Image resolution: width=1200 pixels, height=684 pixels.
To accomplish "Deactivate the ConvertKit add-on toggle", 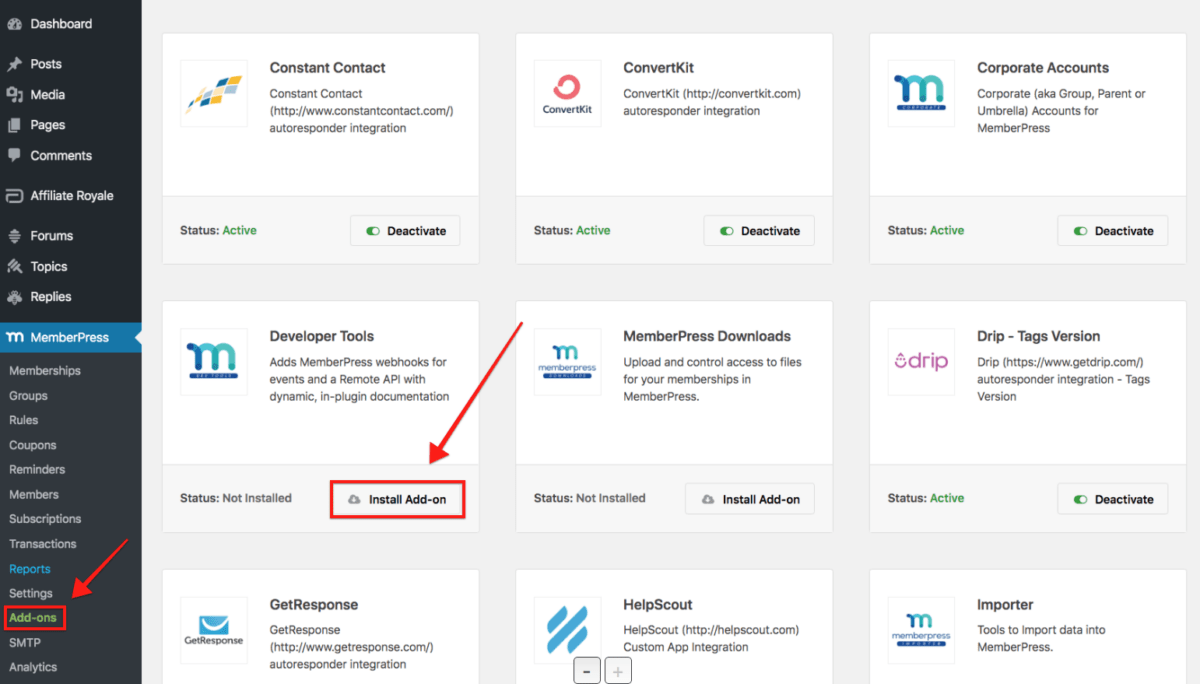I will click(x=759, y=231).
